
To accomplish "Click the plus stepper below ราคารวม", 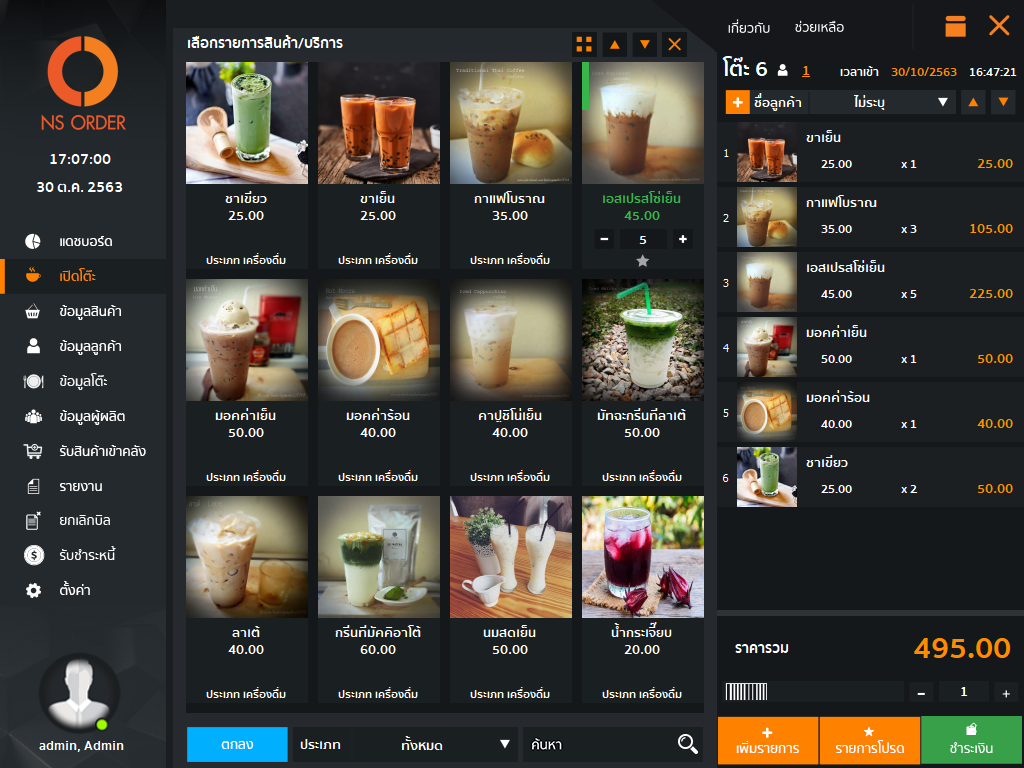I will pyautogui.click(x=1006, y=693).
